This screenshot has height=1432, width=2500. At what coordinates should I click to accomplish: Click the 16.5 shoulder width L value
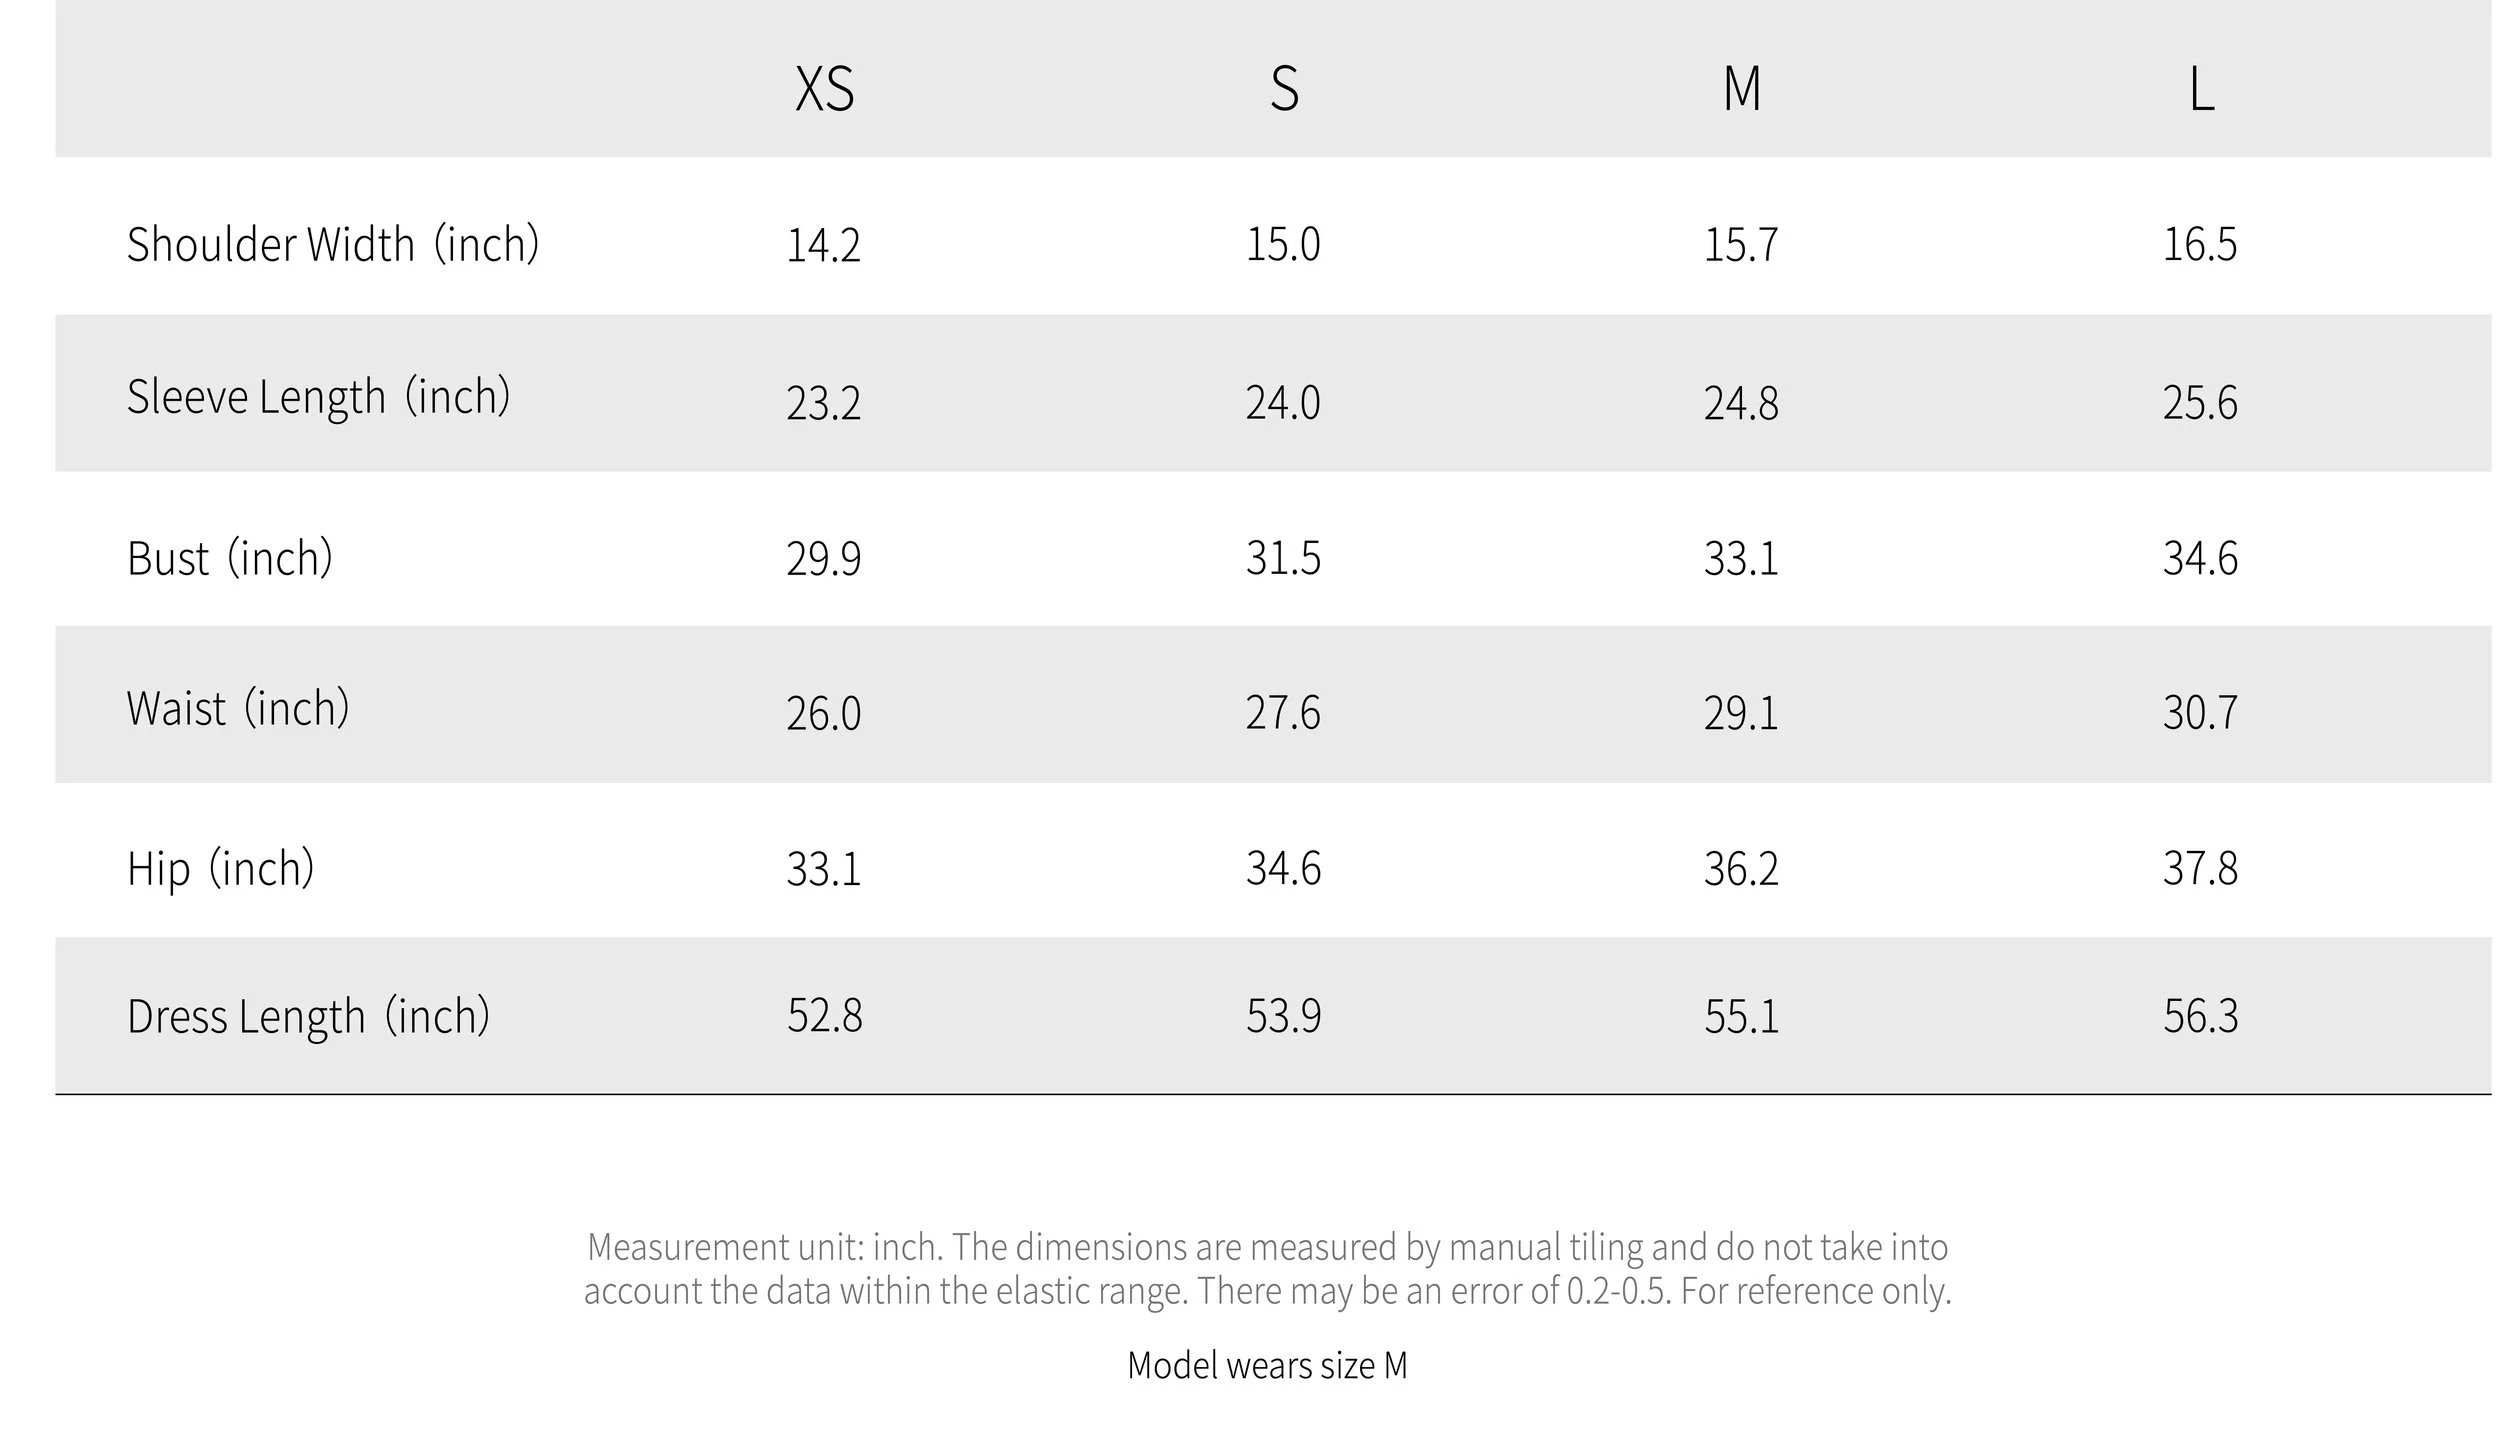click(x=2200, y=245)
